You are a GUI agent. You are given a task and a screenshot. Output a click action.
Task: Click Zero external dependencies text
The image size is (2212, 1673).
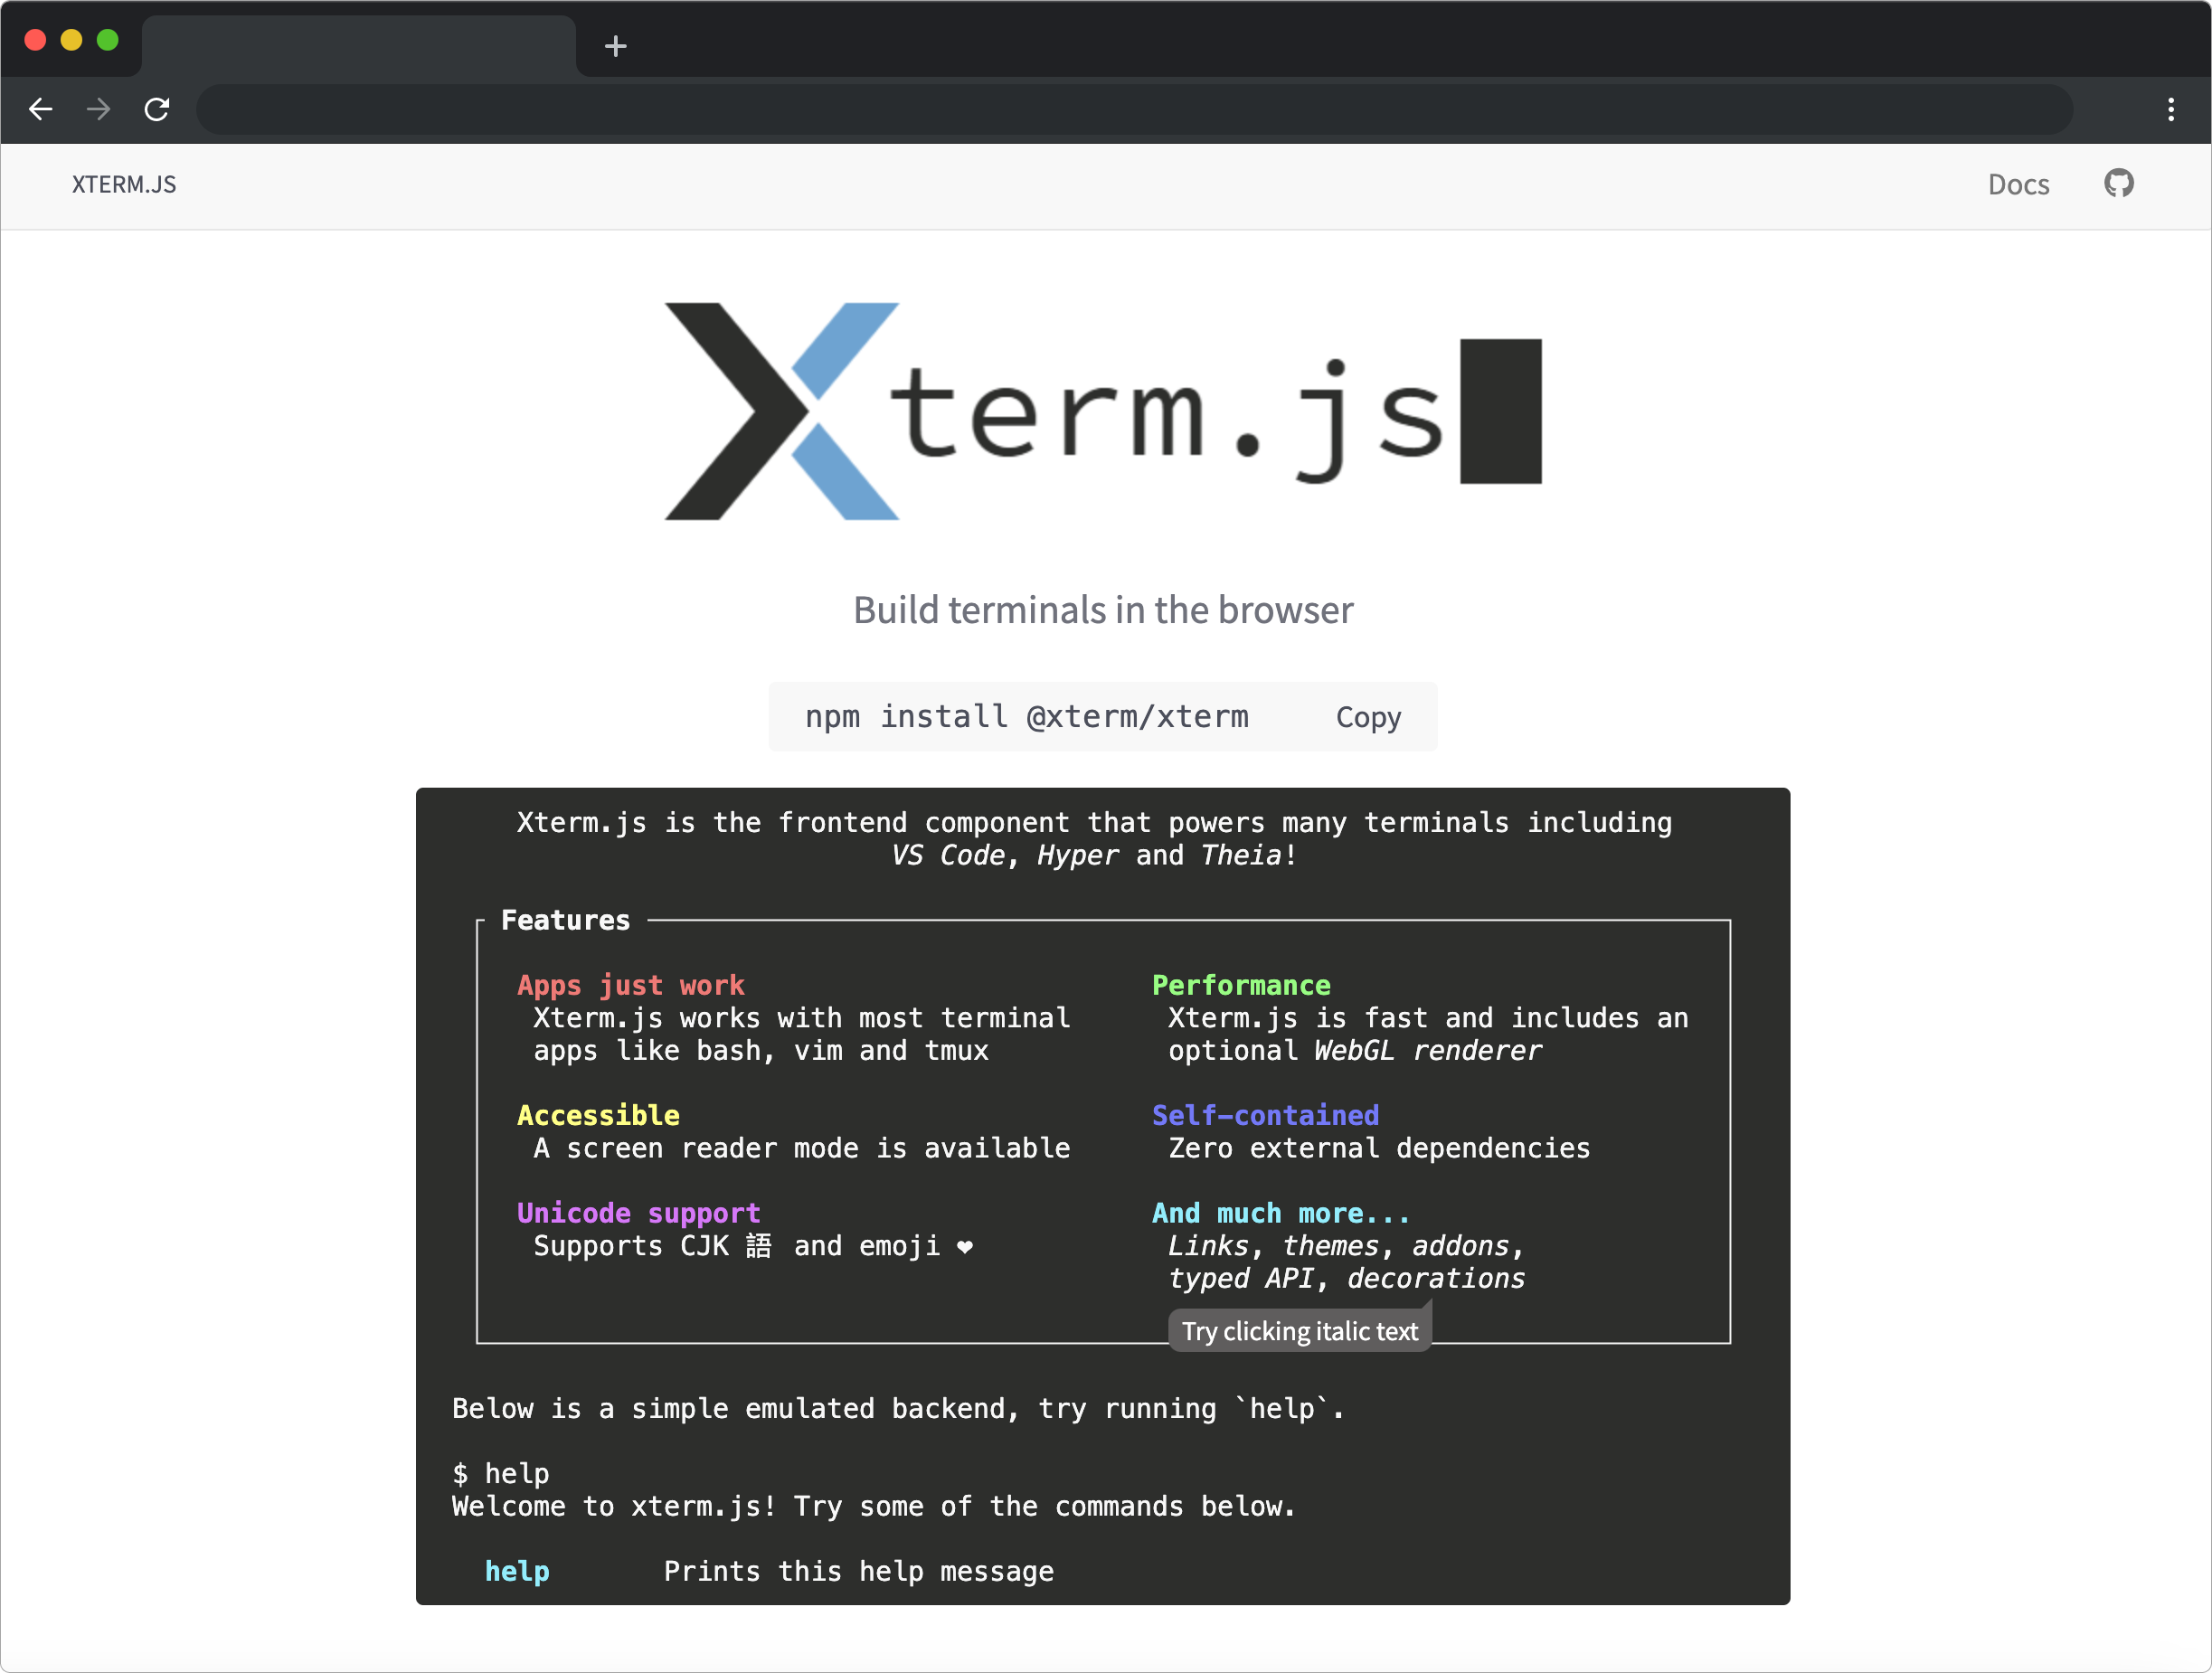(1379, 1148)
